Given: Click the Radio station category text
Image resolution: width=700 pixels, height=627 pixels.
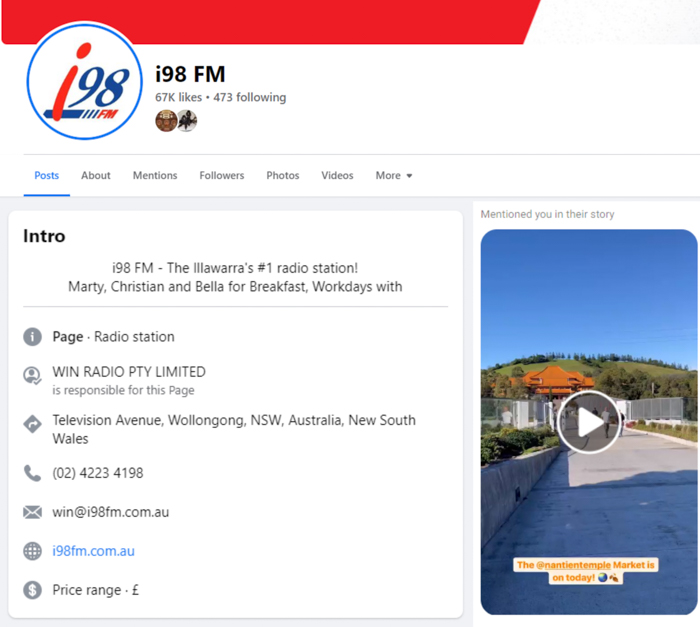Looking at the screenshot, I should (x=134, y=337).
